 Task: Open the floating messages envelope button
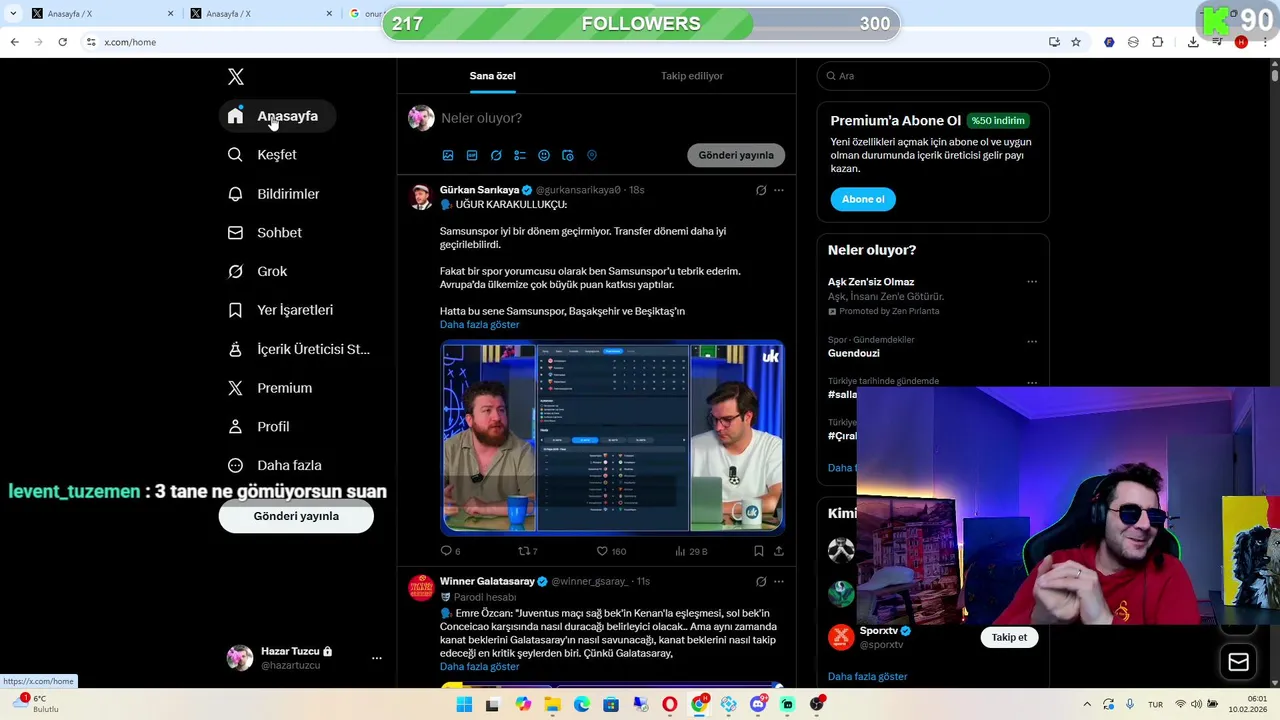[x=1238, y=662]
